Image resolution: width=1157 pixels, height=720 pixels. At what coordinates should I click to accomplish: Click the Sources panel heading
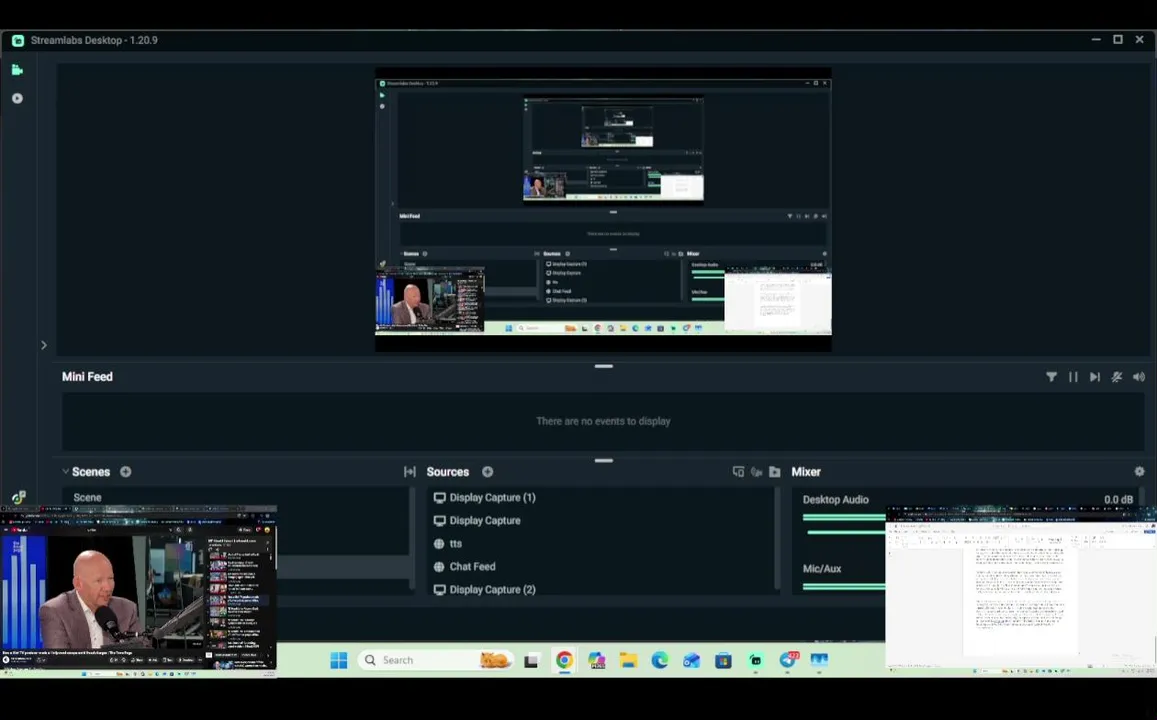point(447,471)
